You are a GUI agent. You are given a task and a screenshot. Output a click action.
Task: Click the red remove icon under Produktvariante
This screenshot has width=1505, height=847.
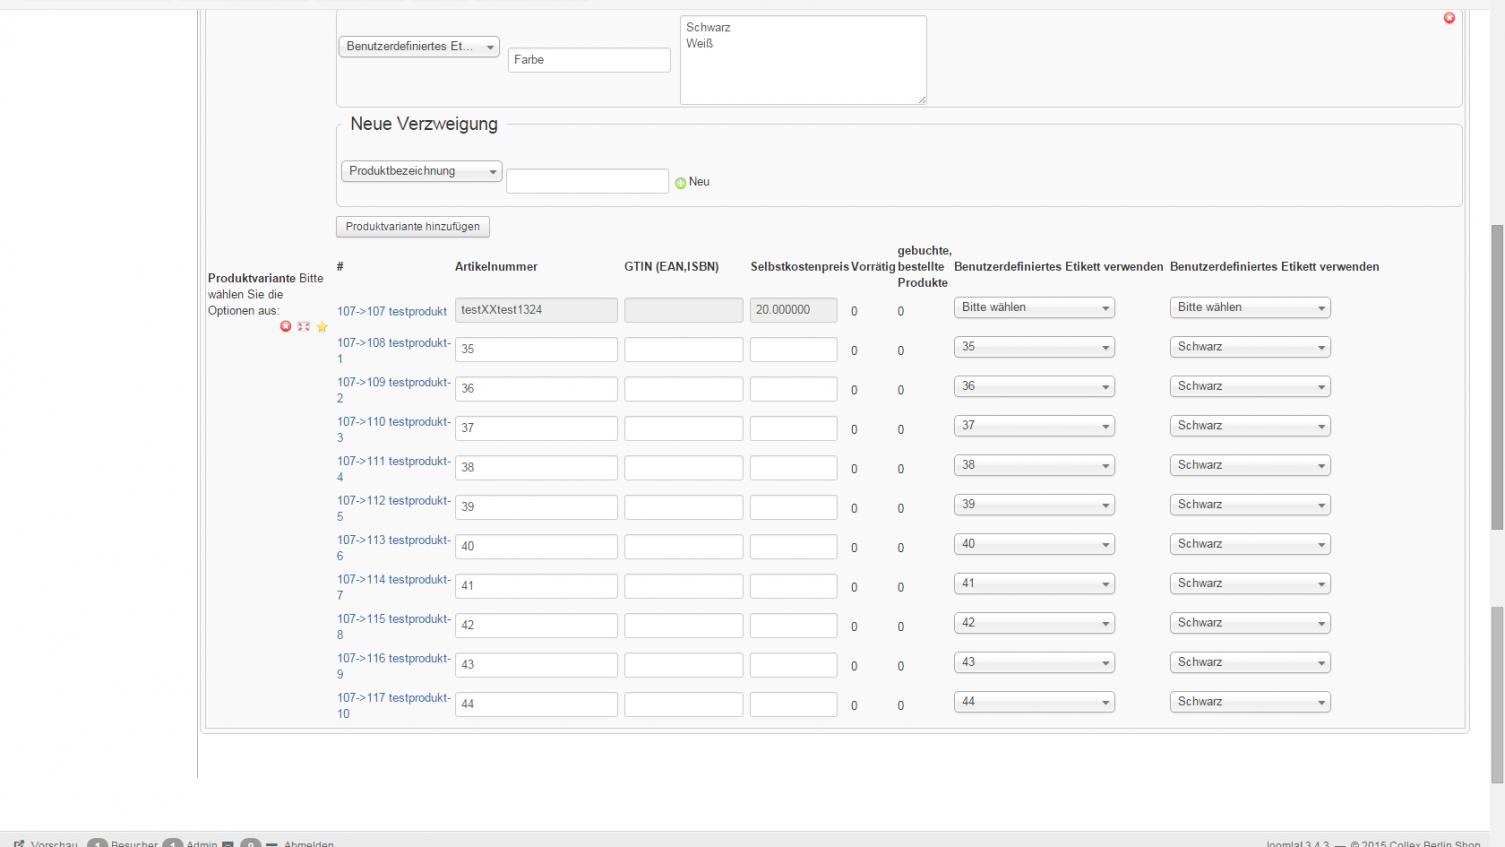point(285,327)
